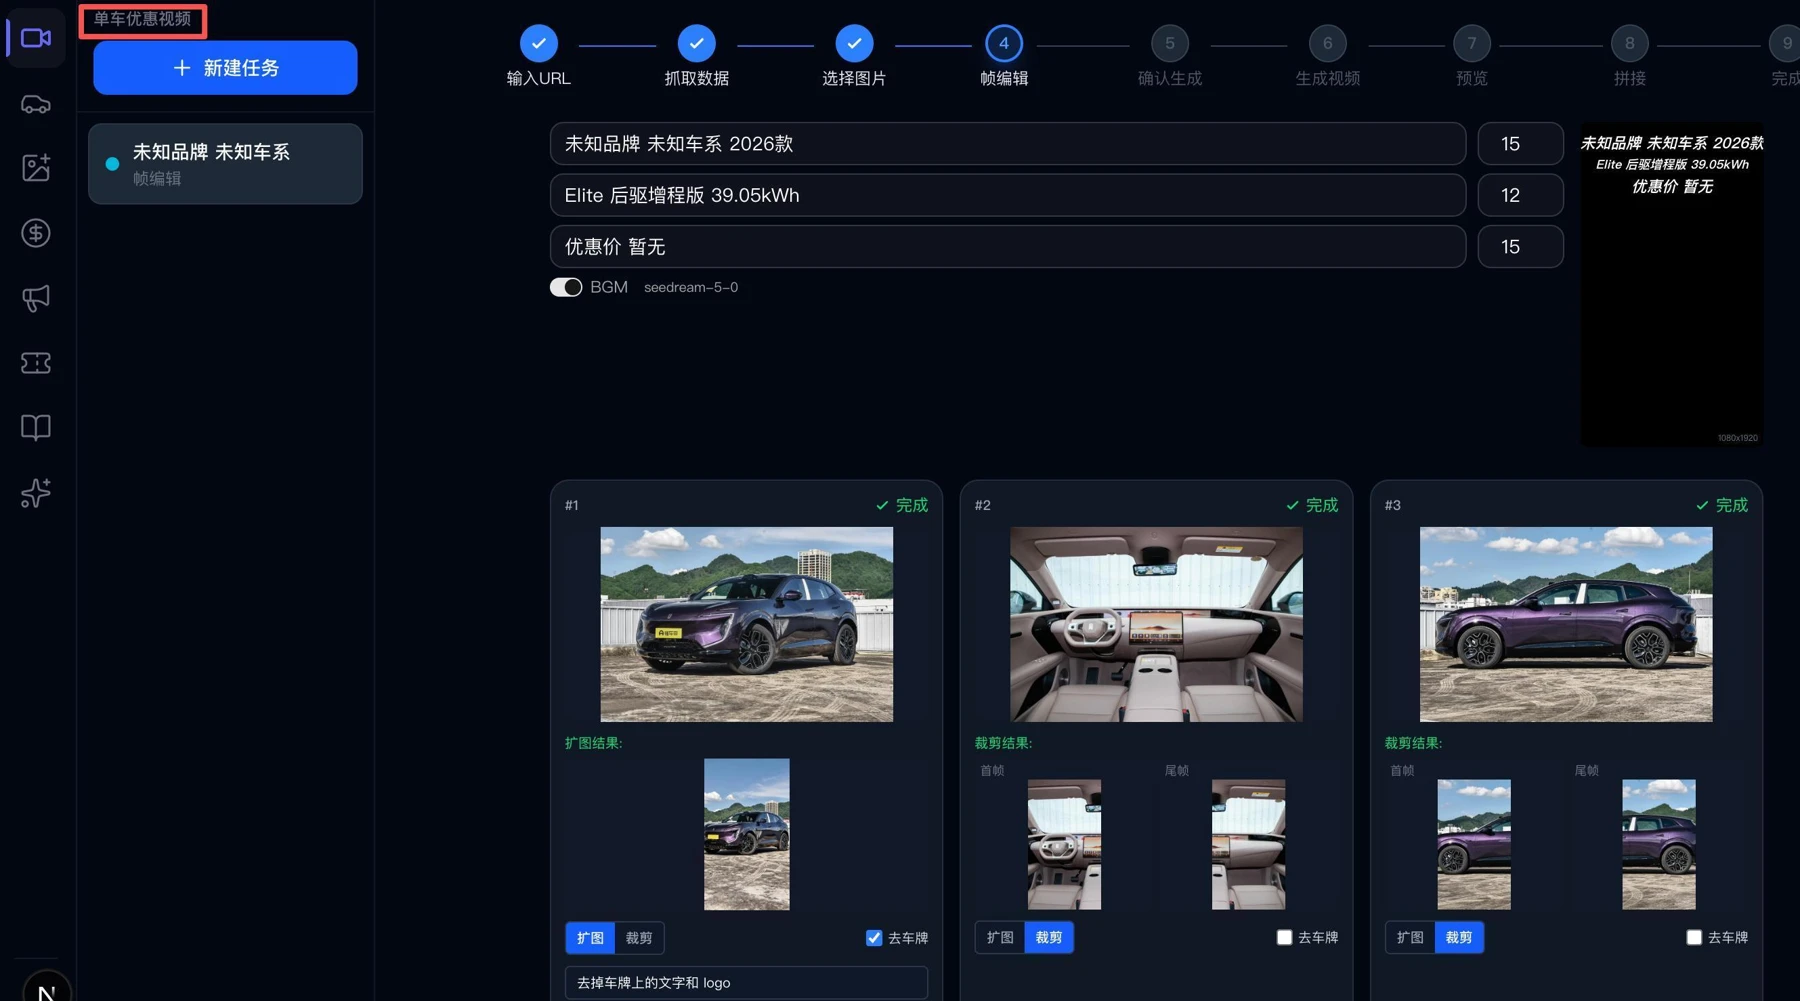Select 裁剪 mode for frame #1
The image size is (1800, 1001).
pyautogui.click(x=639, y=938)
